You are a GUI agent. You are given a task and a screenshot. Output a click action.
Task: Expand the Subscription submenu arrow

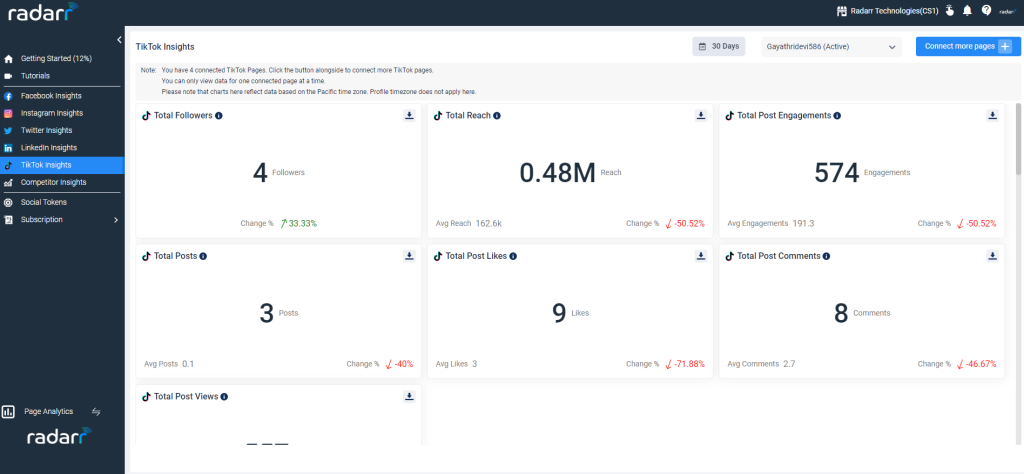116,220
